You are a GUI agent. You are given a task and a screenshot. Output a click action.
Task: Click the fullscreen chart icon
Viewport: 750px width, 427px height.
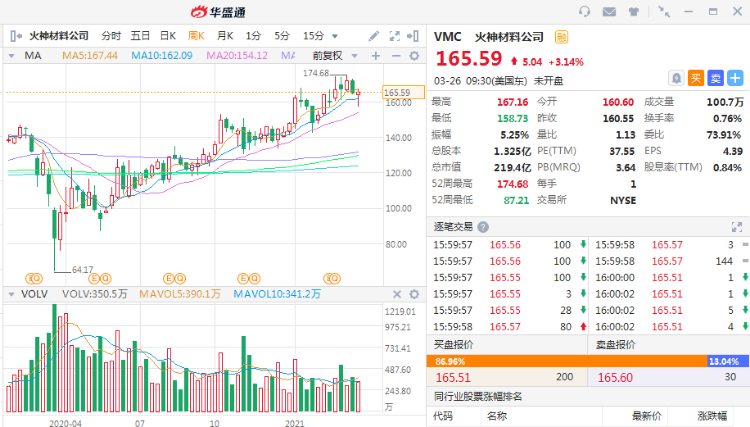394,36
